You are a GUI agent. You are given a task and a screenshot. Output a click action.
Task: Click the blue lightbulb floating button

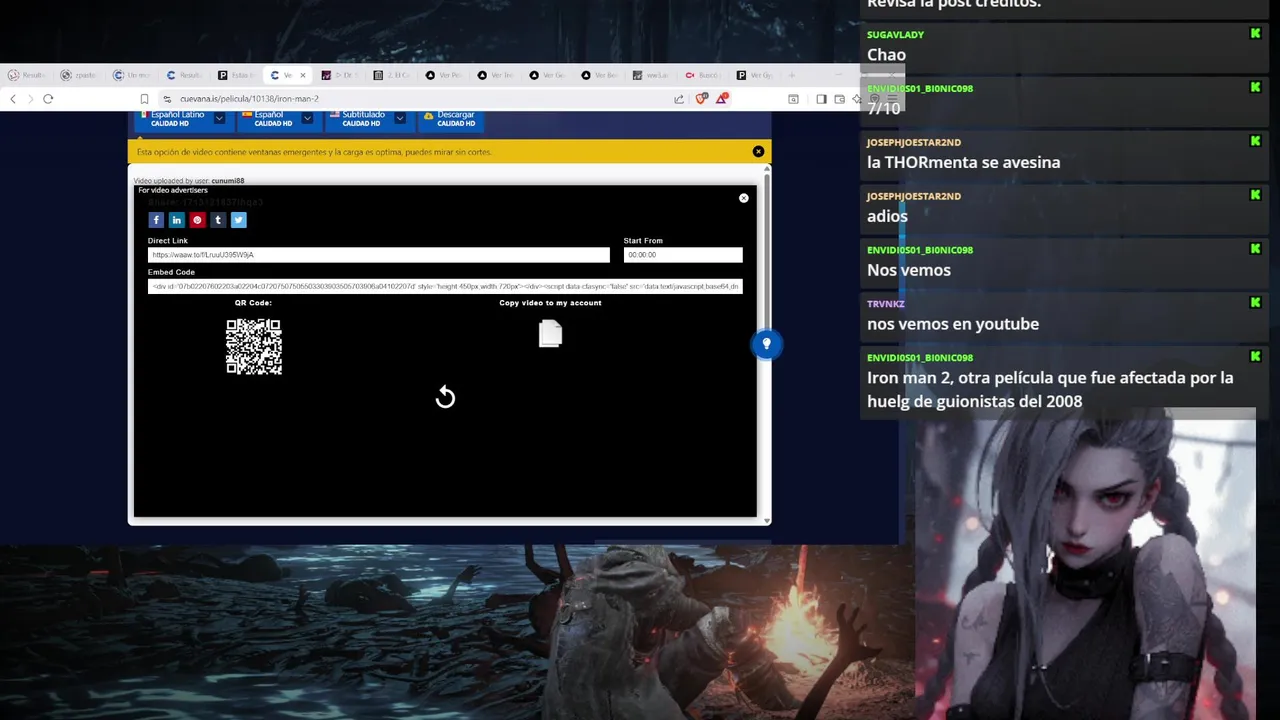pyautogui.click(x=766, y=344)
